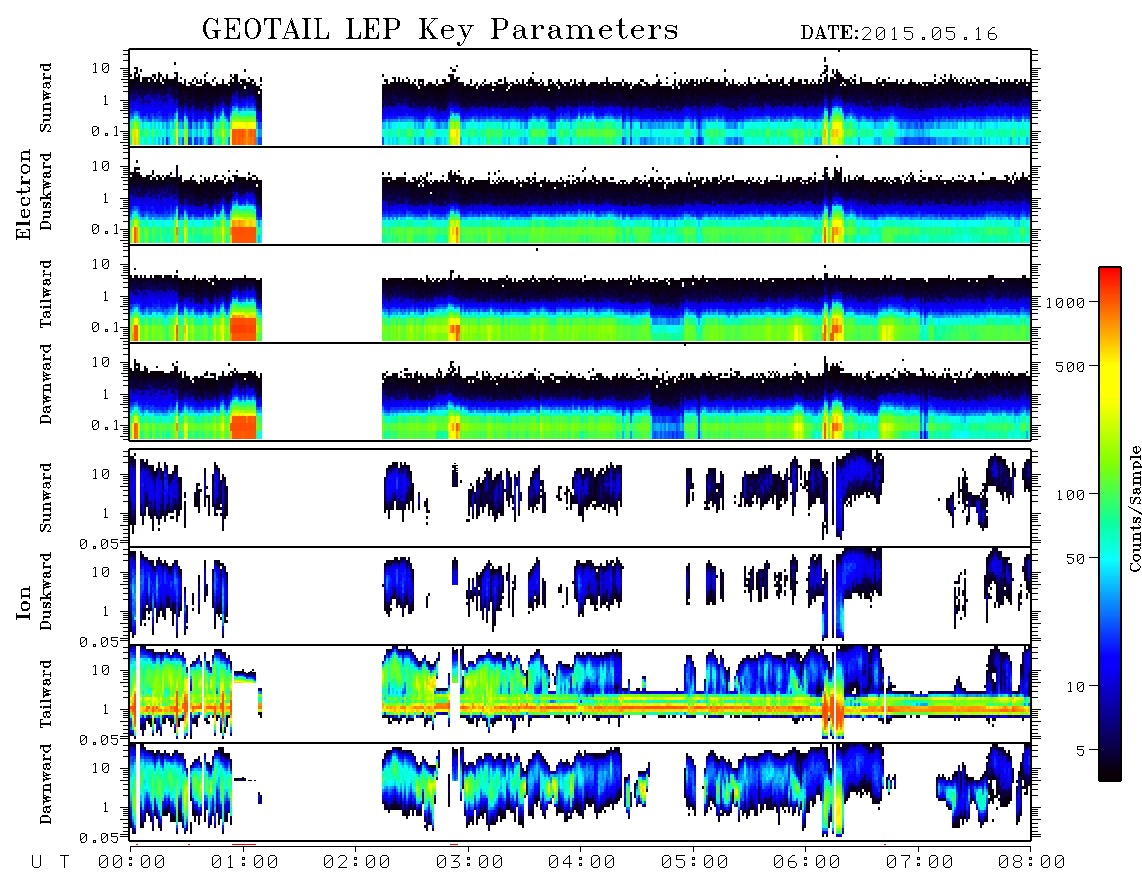Click the Ion 'Sunward' panel label
Image resolution: width=1142 pixels, height=880 pixels.
point(46,498)
